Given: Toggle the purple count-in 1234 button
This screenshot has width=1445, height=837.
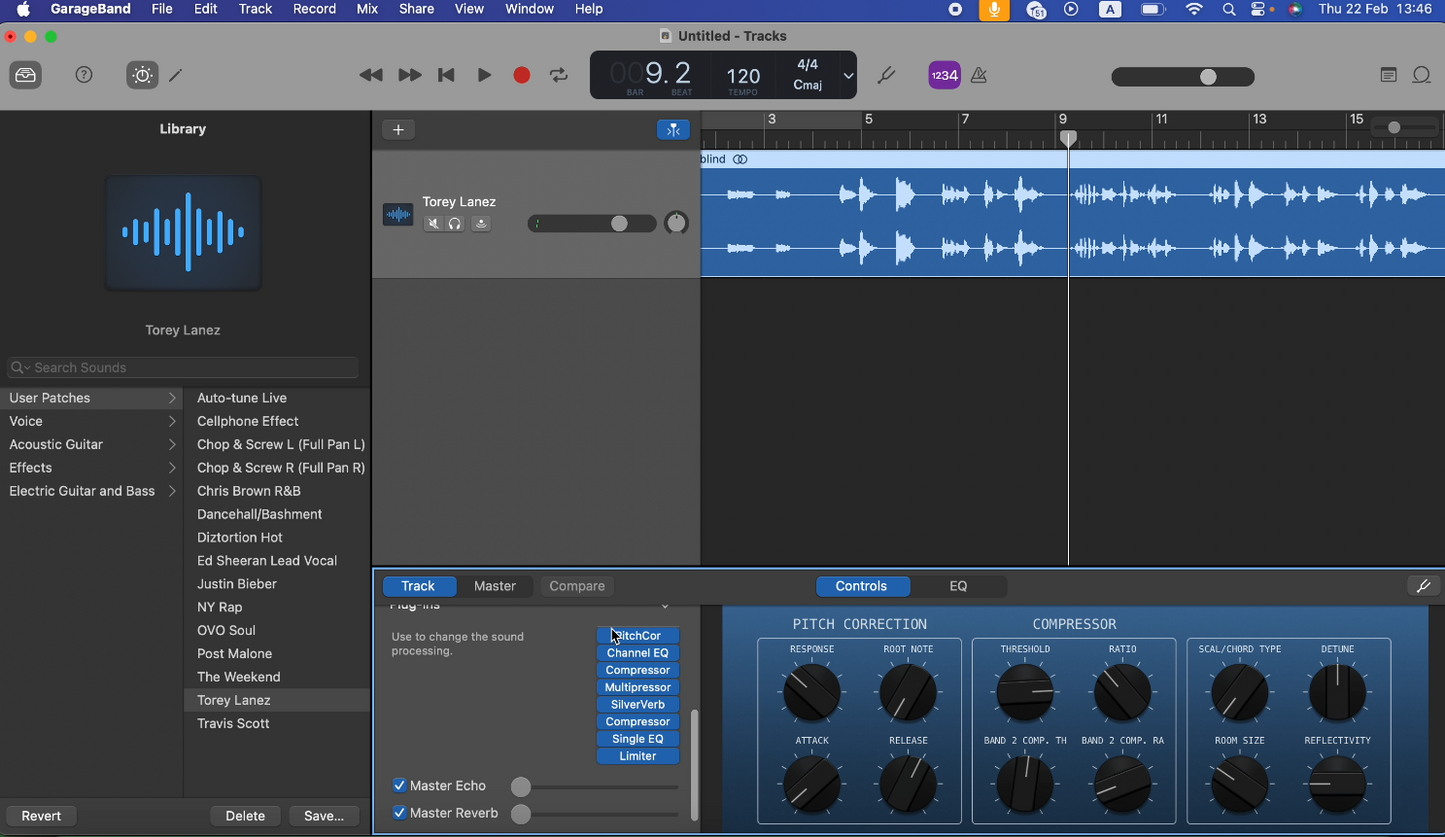Looking at the screenshot, I should pos(944,76).
